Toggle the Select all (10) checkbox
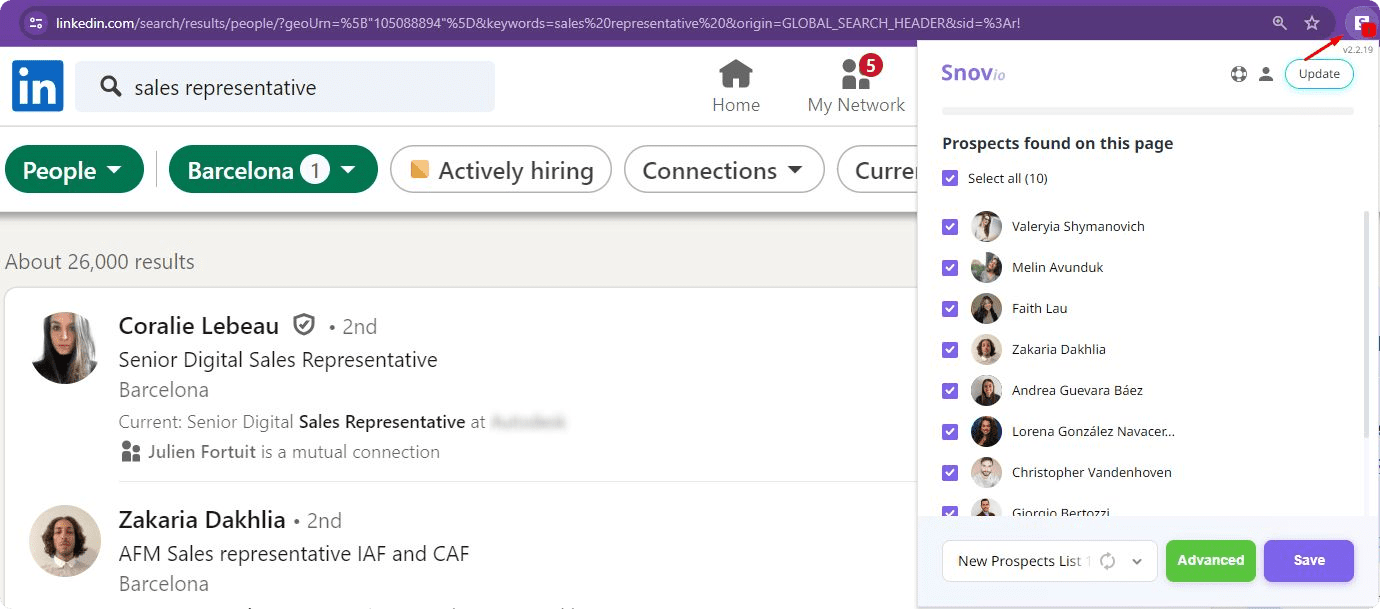Viewport: 1380px width, 609px height. [x=950, y=178]
